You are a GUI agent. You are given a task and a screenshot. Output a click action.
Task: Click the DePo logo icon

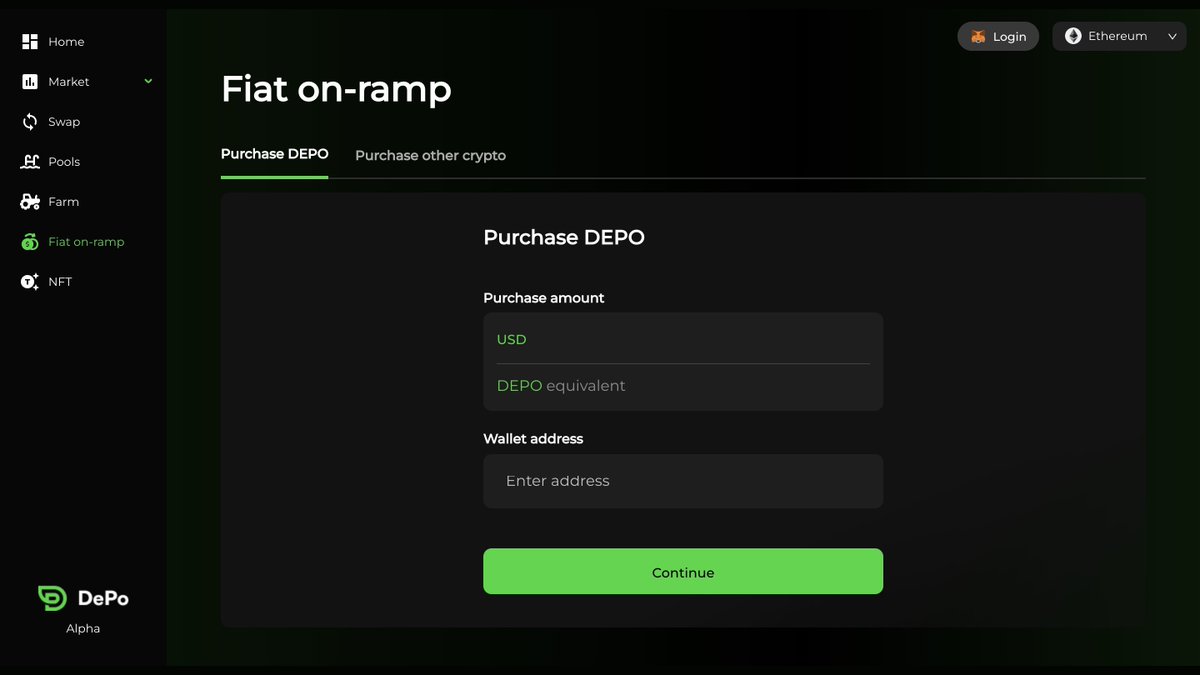pyautogui.click(x=52, y=598)
